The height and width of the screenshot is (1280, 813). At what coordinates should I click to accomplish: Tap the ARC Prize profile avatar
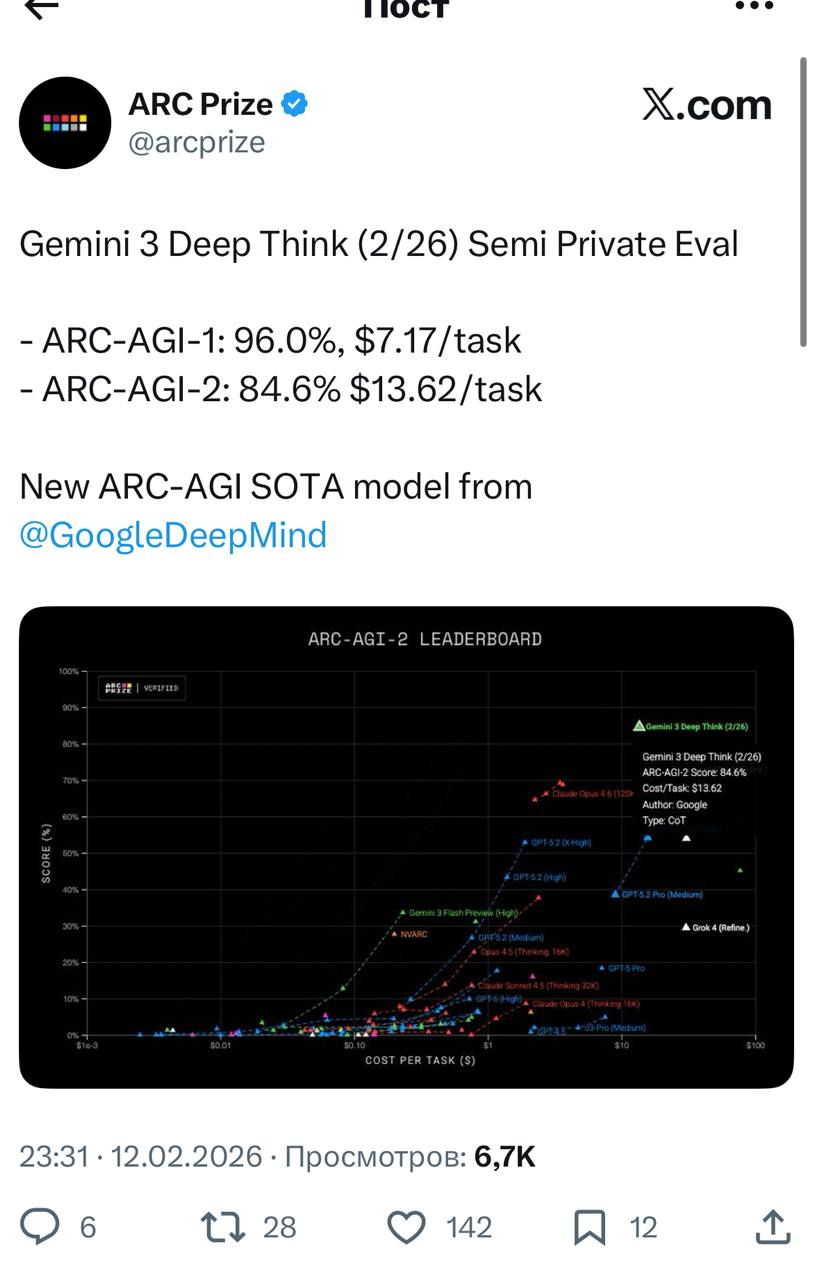tap(65, 122)
